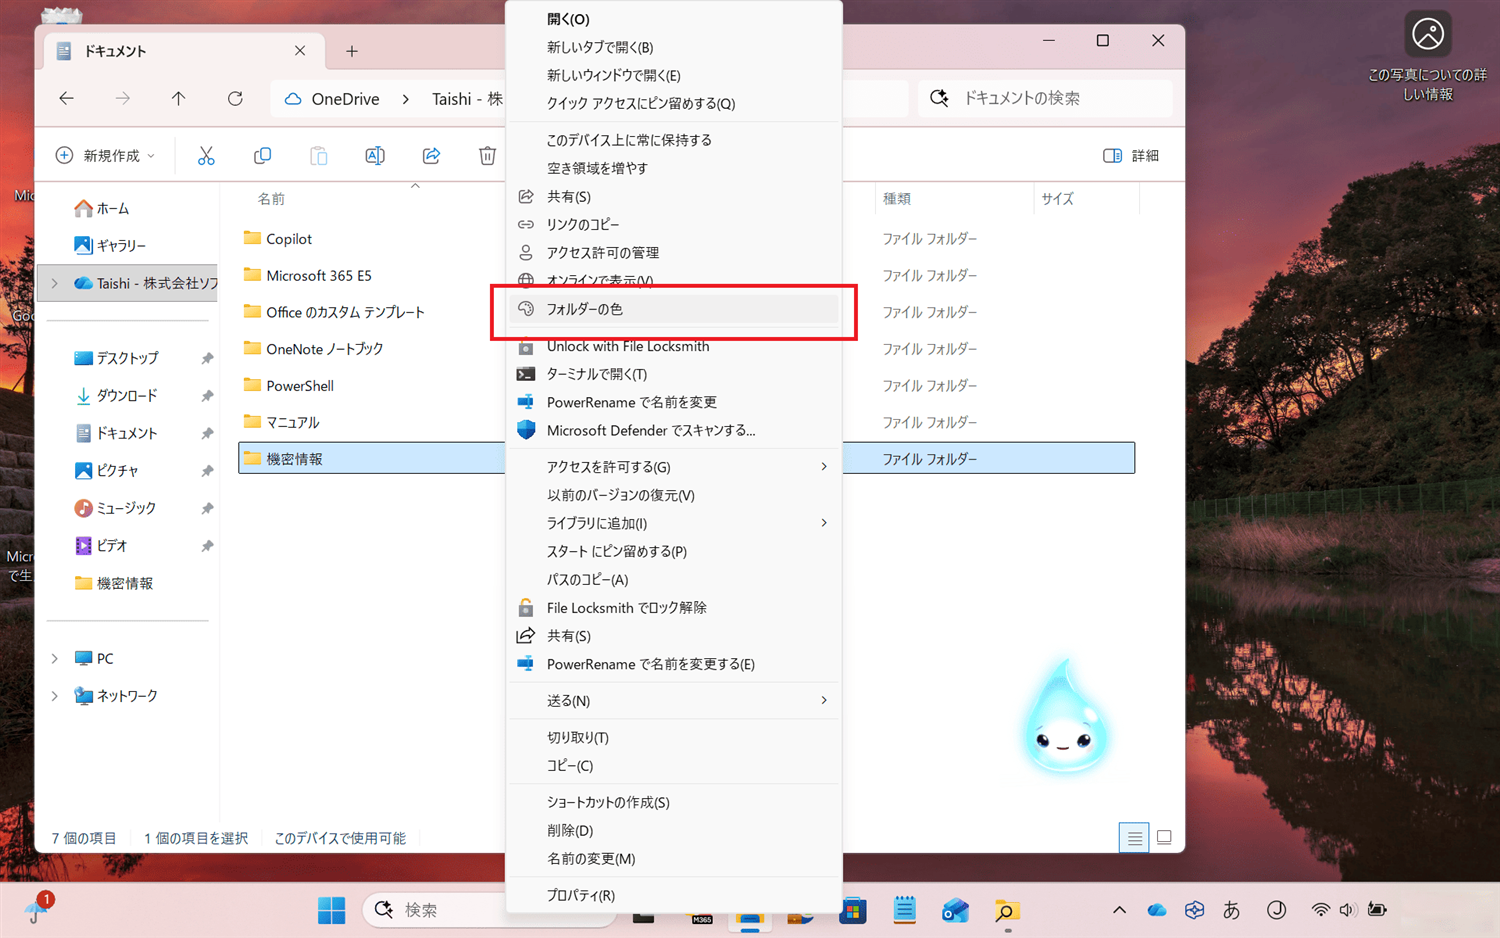
Task: Close the ドキュメント tab
Action: click(300, 50)
